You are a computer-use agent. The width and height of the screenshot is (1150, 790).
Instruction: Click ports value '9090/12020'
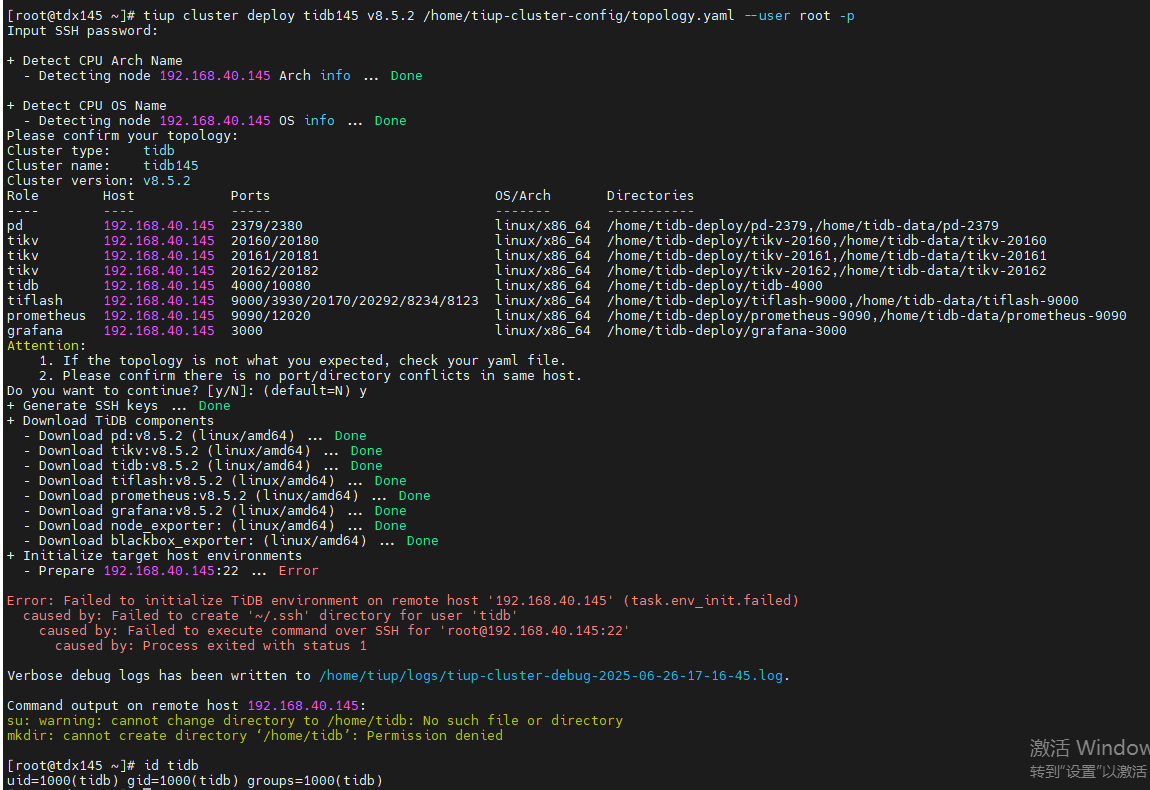271,316
